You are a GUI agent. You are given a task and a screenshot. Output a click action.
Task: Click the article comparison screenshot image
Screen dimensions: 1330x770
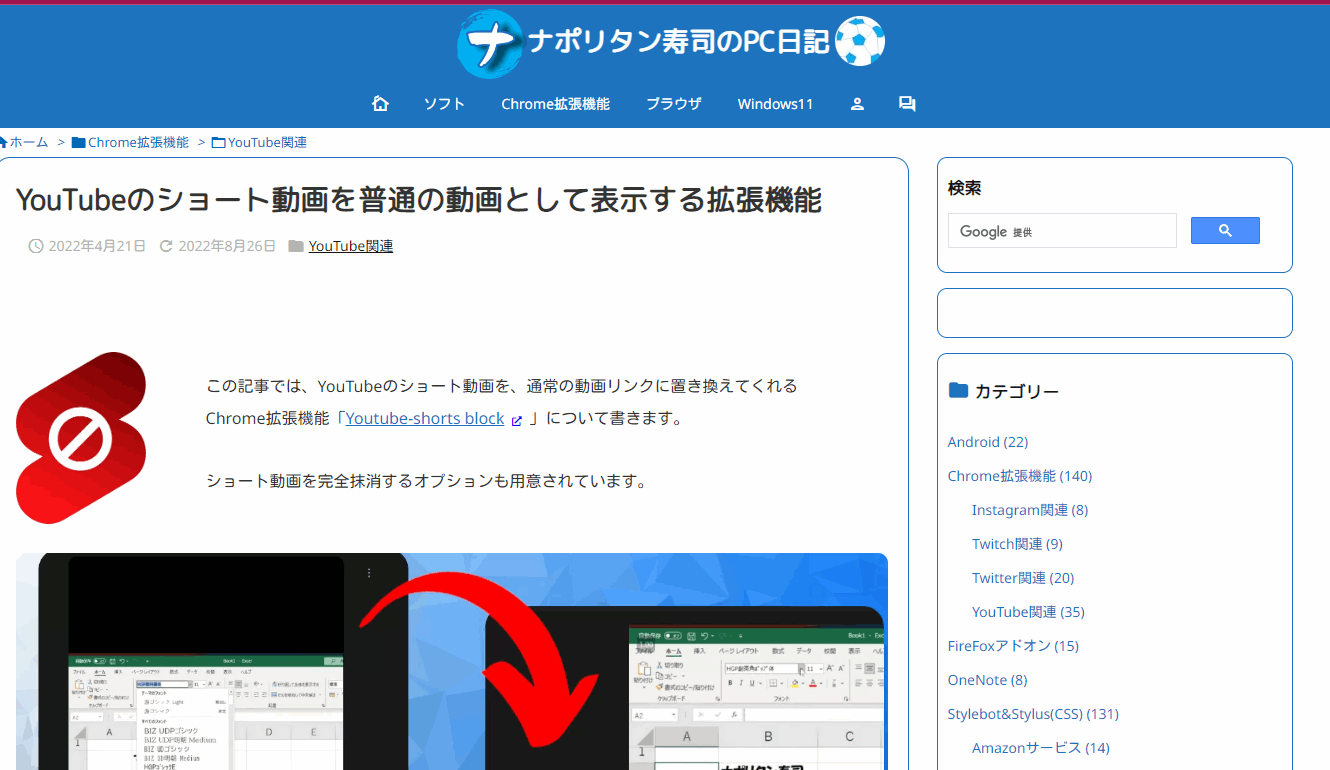[452, 661]
